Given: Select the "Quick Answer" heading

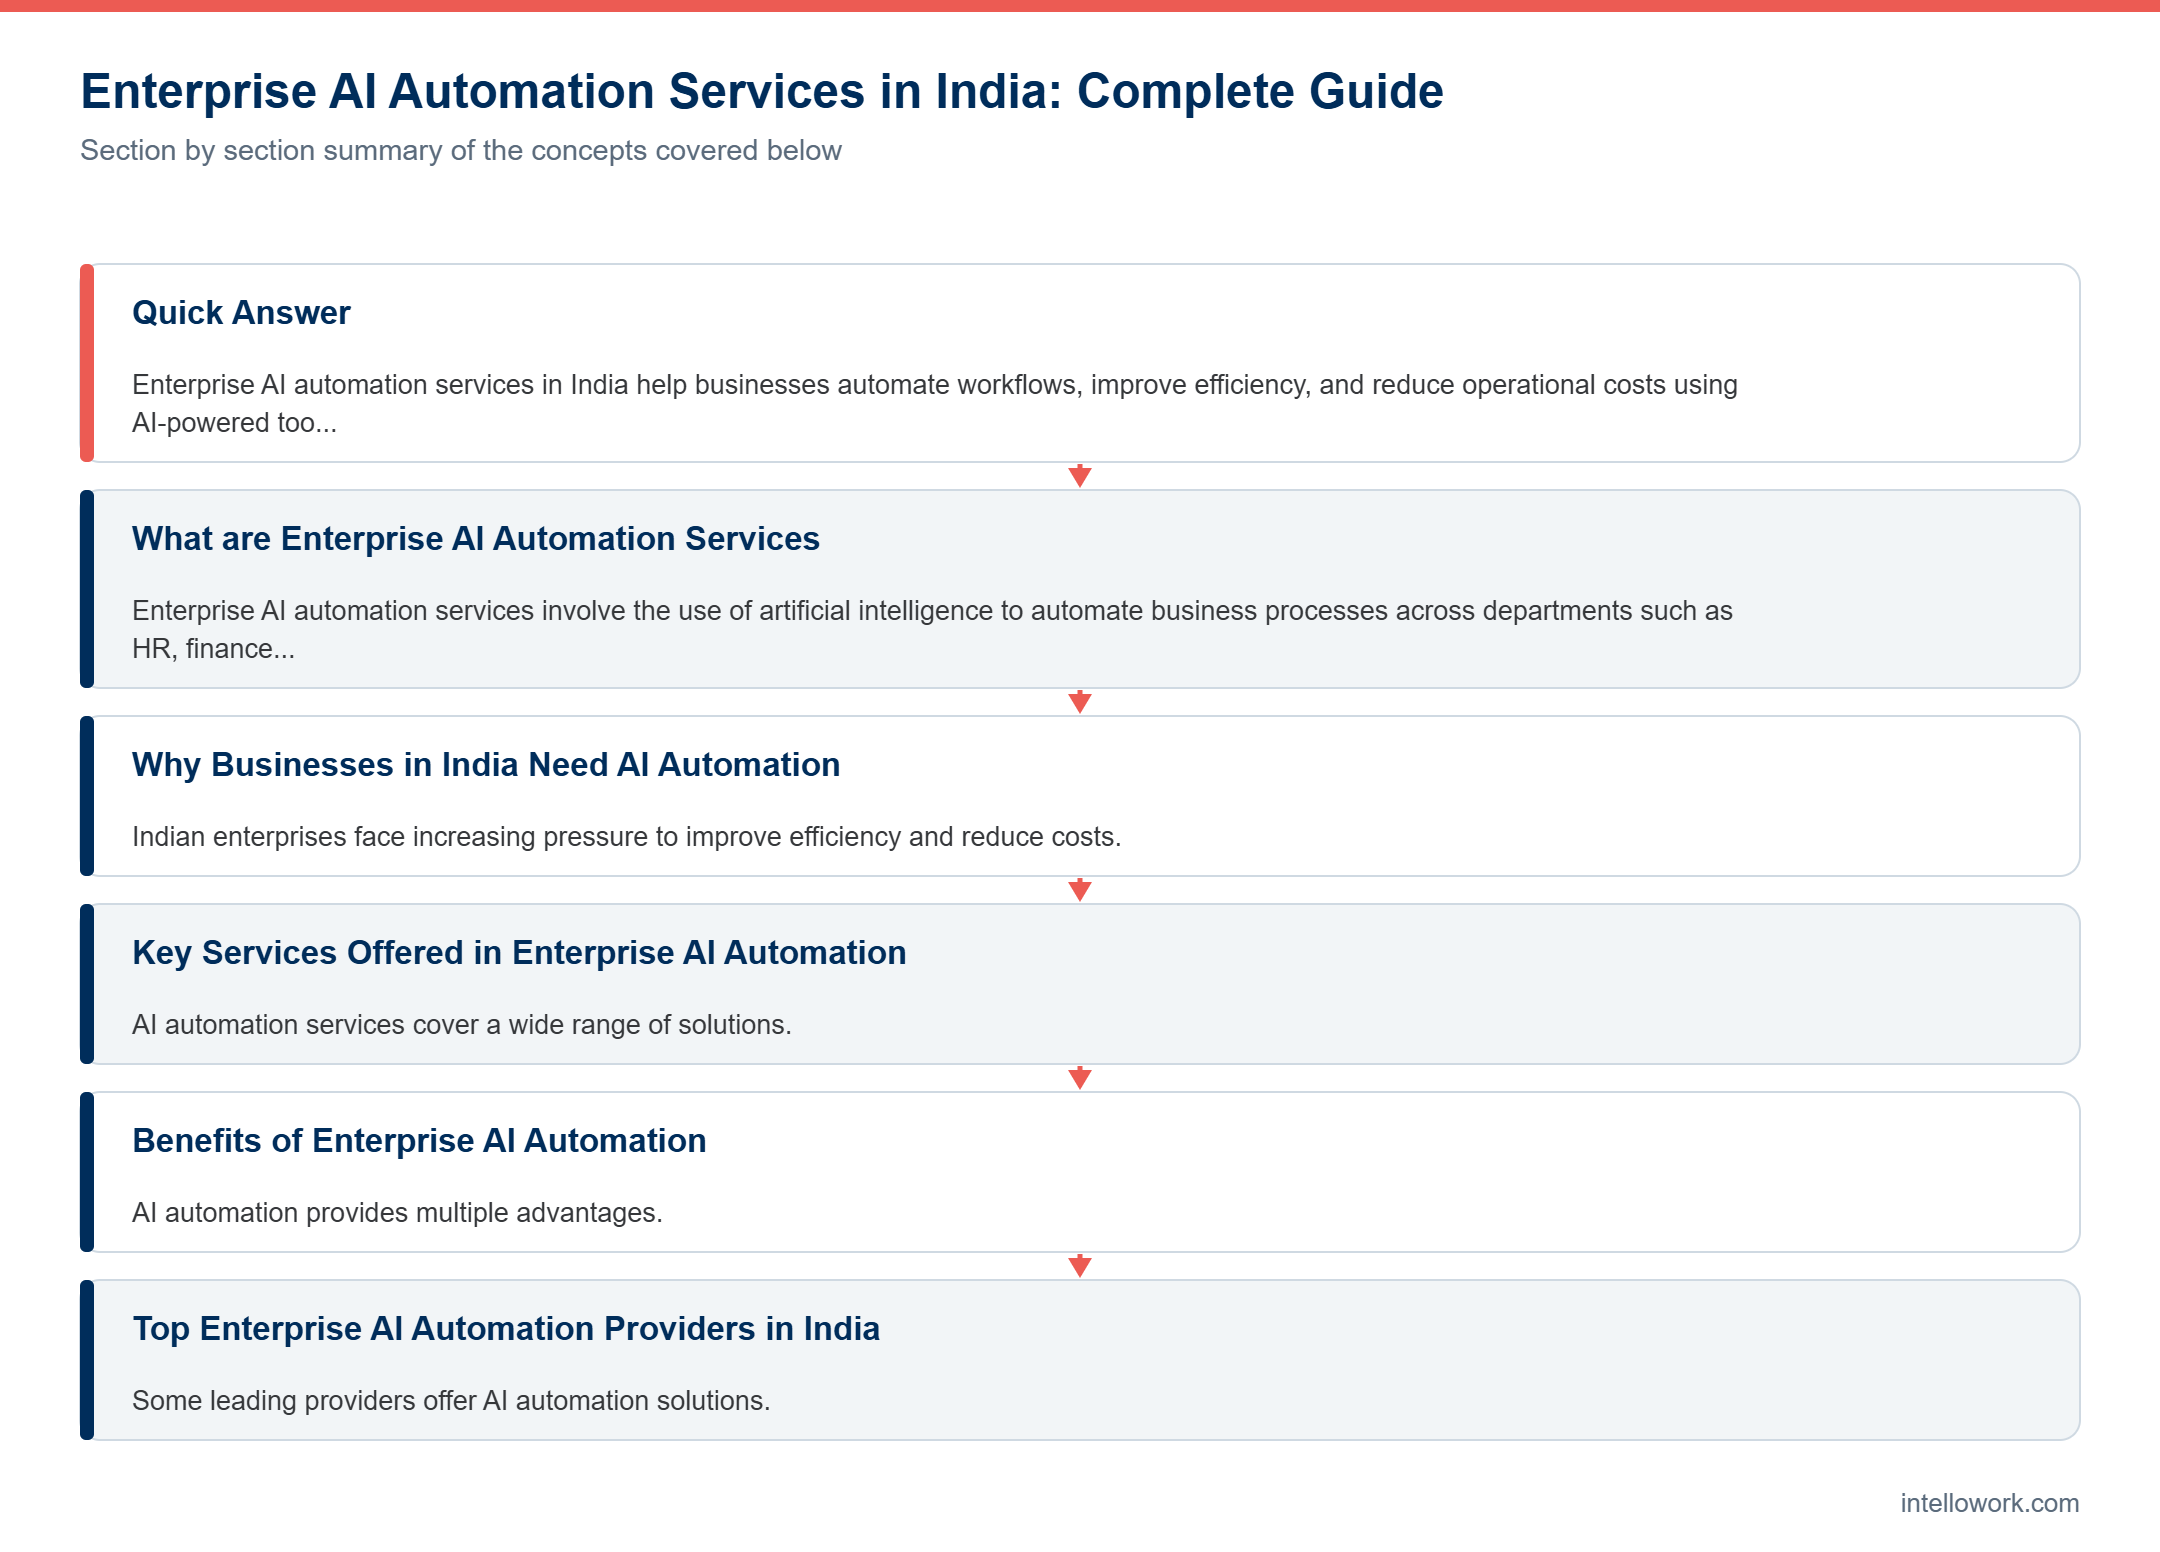Looking at the screenshot, I should coord(241,313).
